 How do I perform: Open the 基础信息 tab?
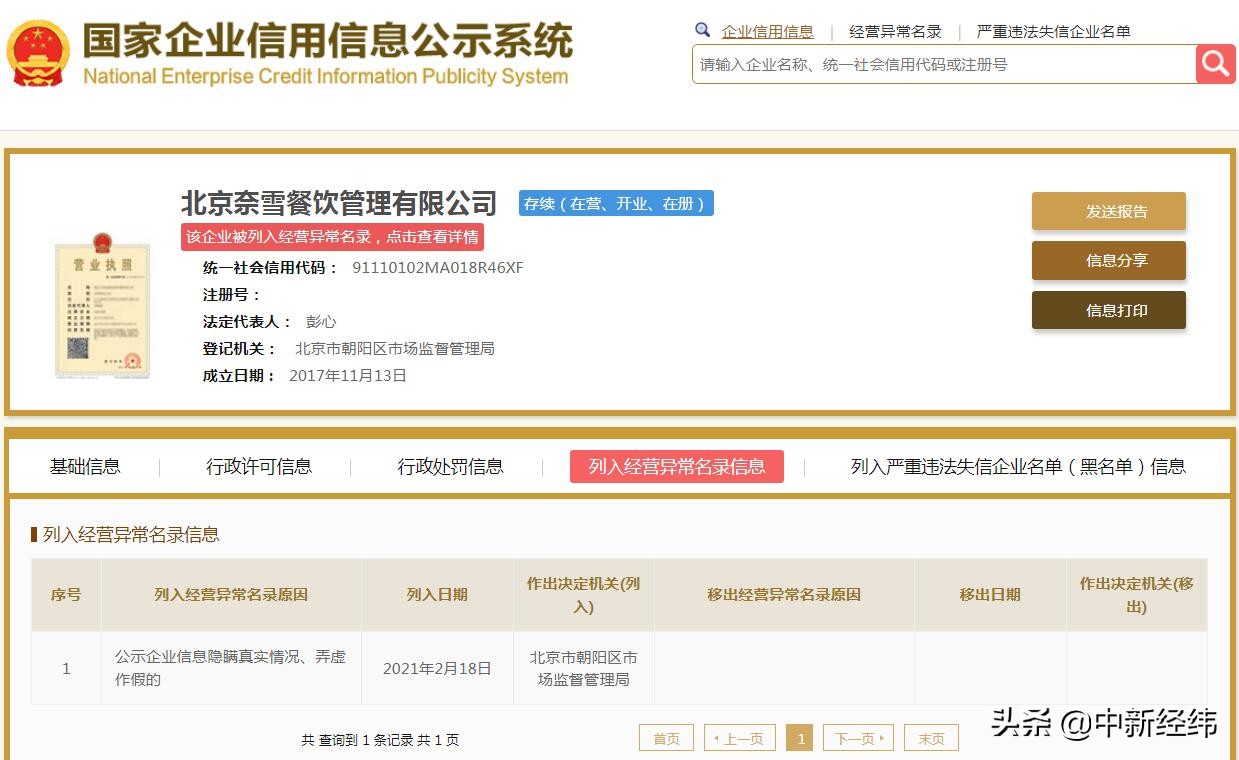click(x=85, y=466)
